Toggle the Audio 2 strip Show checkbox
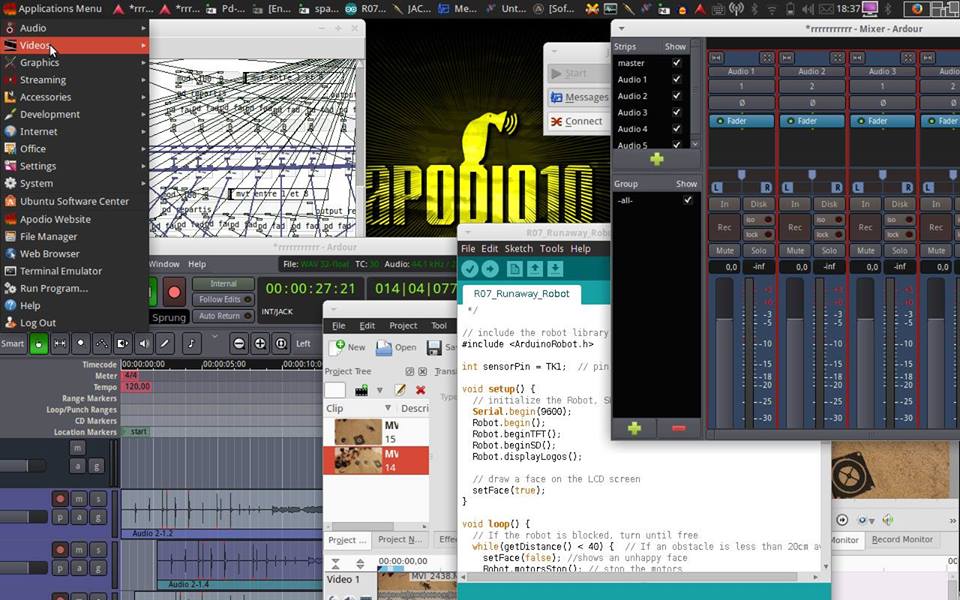Viewport: 960px width, 600px height. pos(677,96)
